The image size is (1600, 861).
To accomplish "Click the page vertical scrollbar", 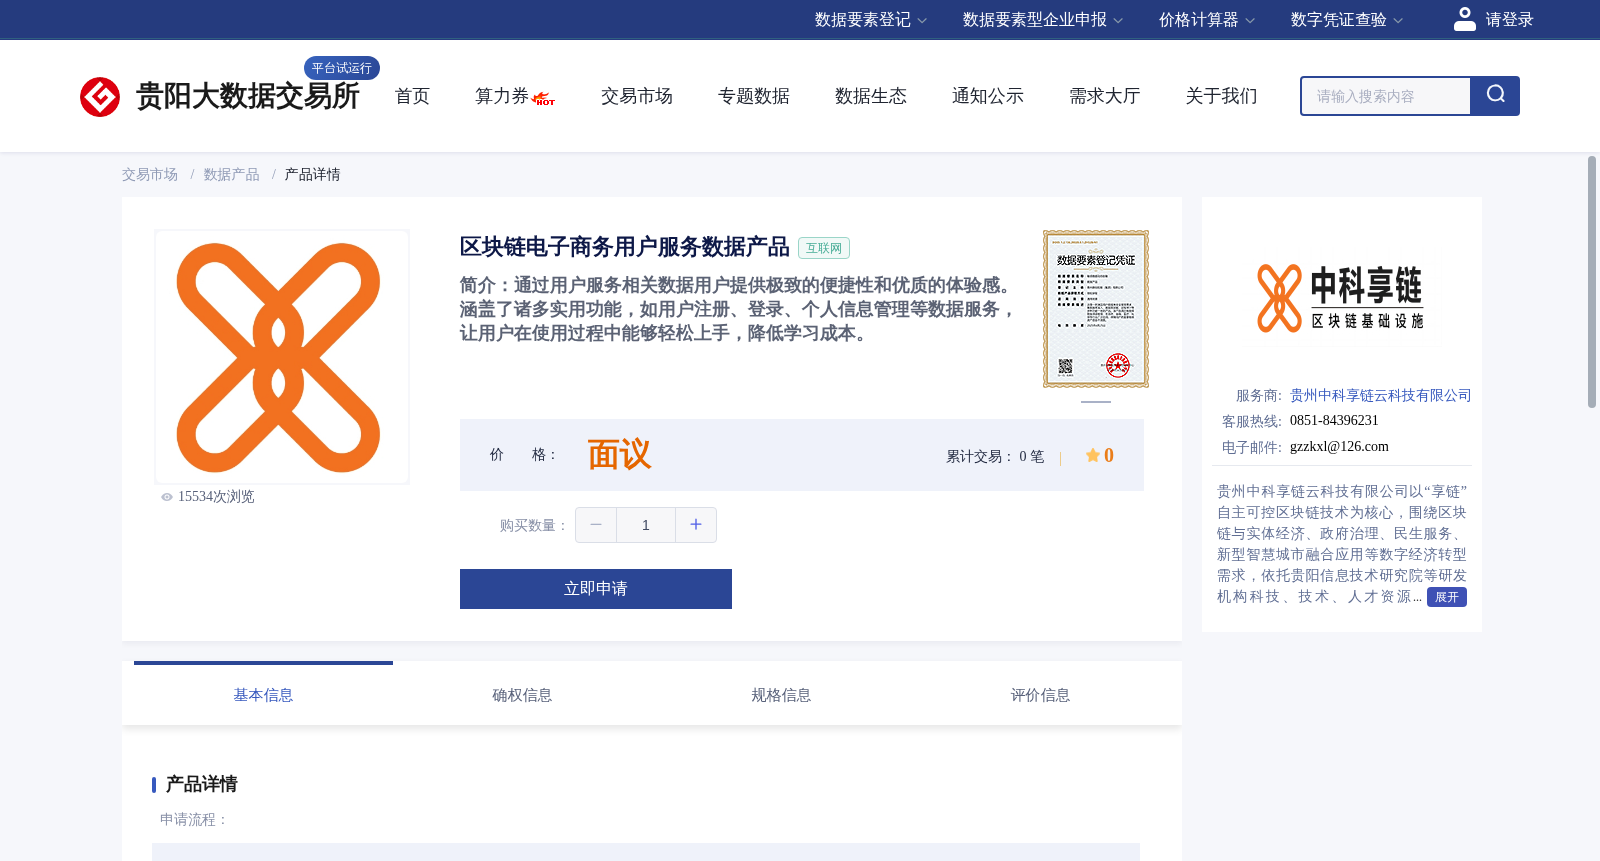I will [1592, 282].
